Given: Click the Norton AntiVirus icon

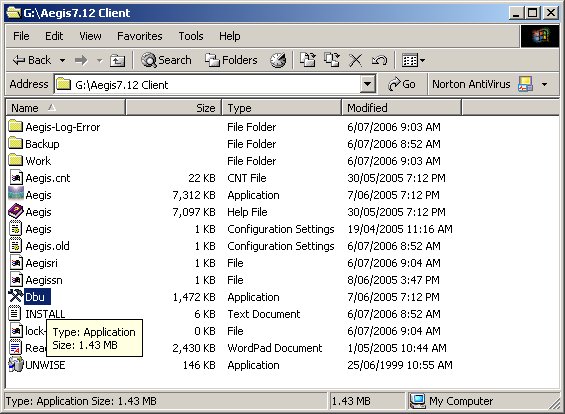Looking at the screenshot, I should [x=525, y=84].
